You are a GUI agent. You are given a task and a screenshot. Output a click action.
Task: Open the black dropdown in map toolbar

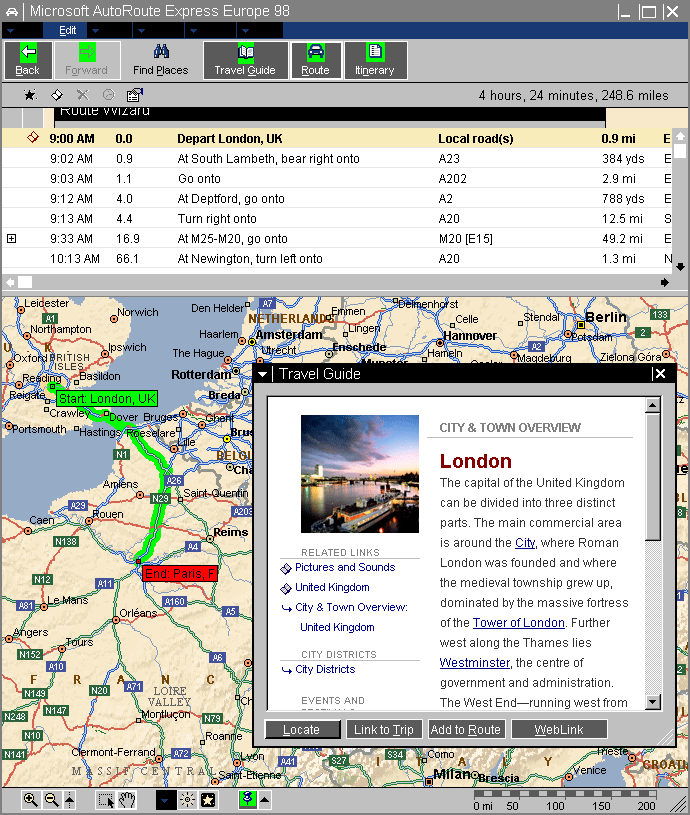(x=165, y=800)
